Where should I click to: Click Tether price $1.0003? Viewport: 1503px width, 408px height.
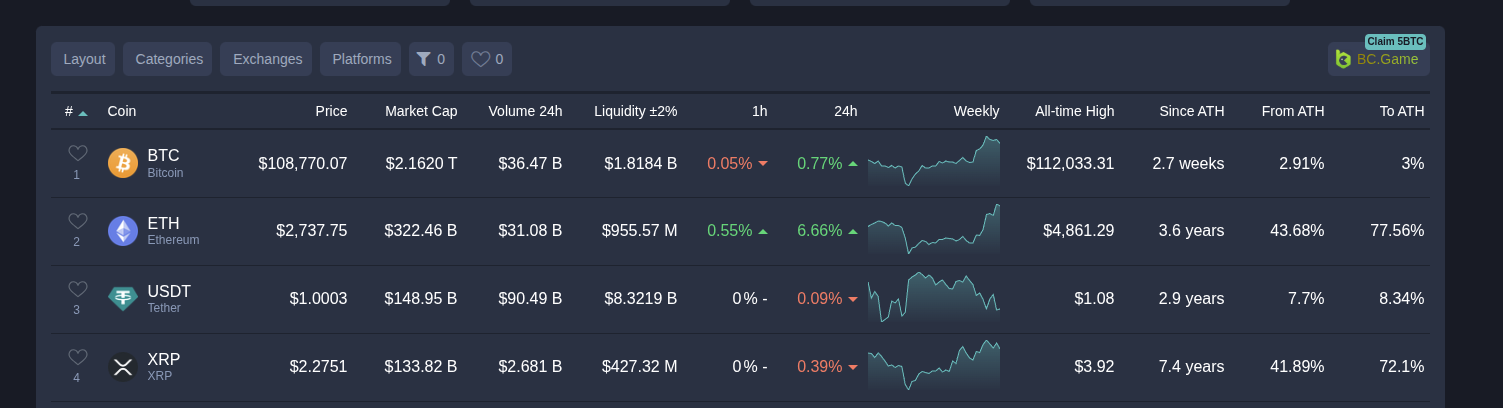[x=319, y=299]
